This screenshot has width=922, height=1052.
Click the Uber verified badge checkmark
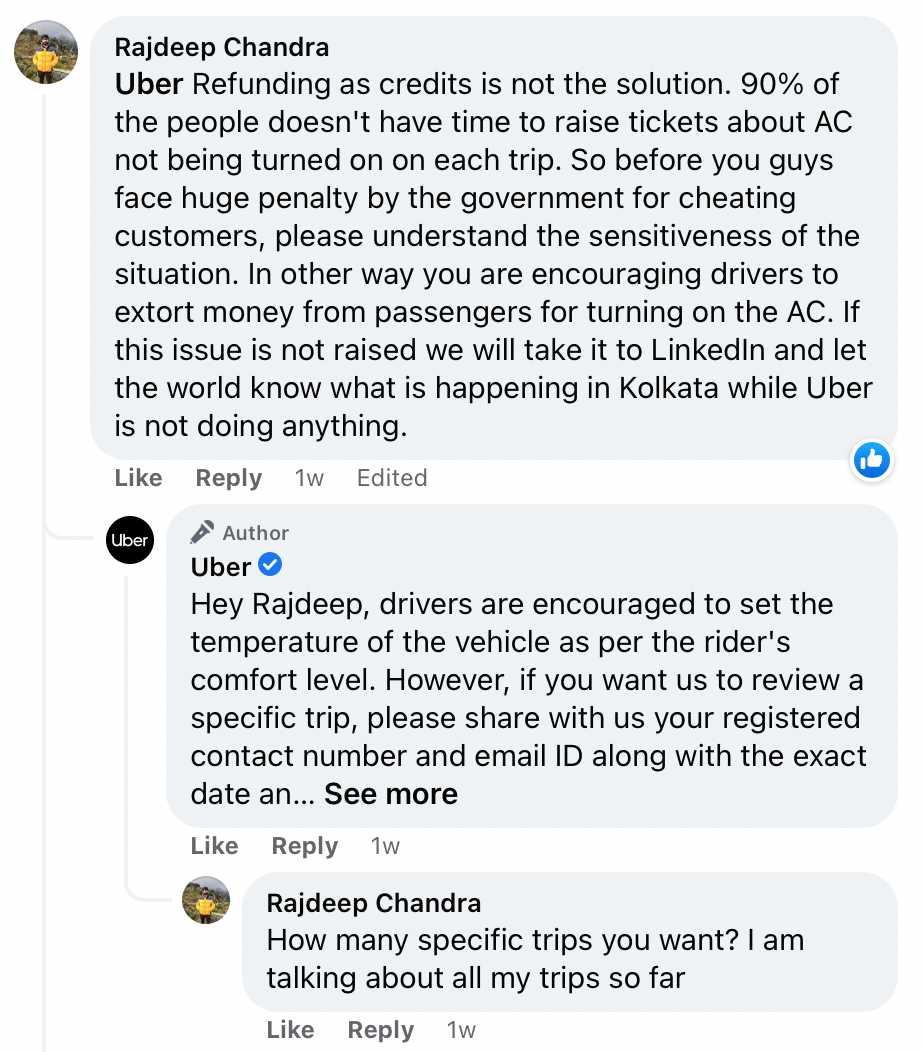[x=270, y=566]
